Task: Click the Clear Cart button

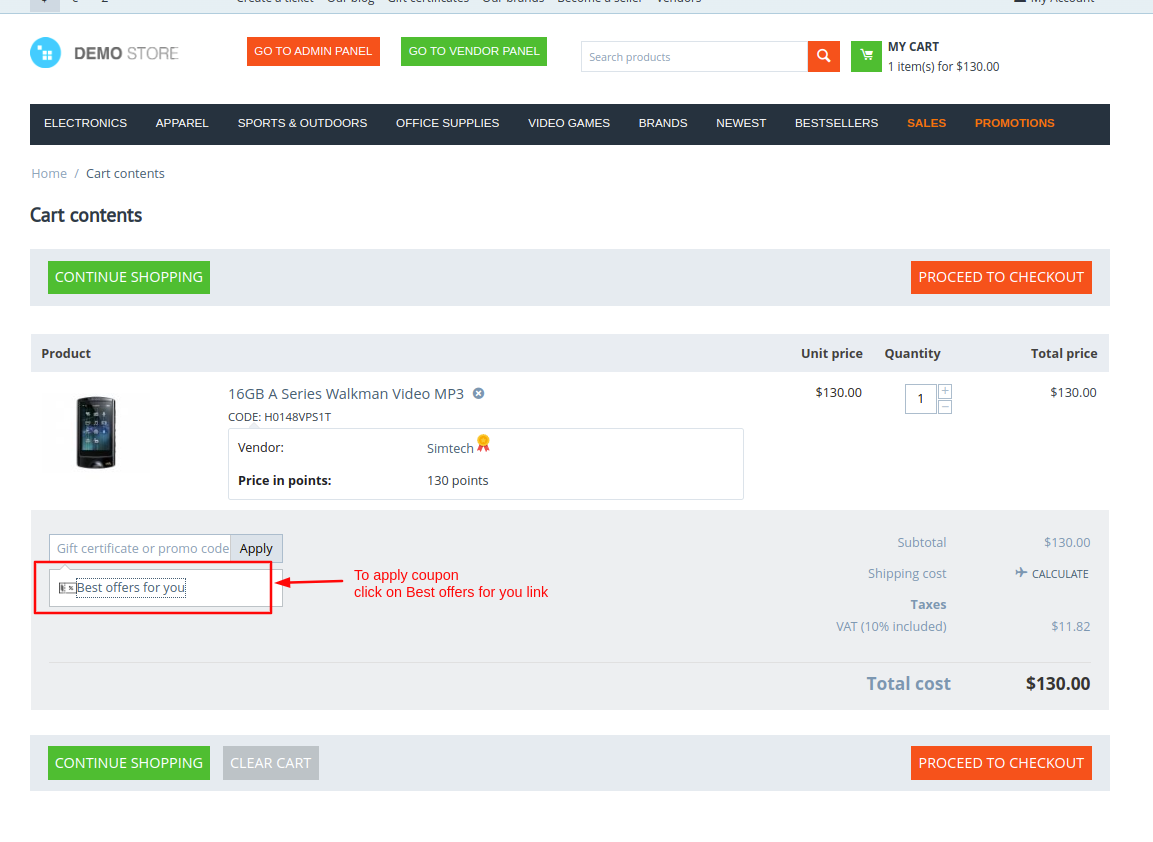Action: tap(270, 763)
